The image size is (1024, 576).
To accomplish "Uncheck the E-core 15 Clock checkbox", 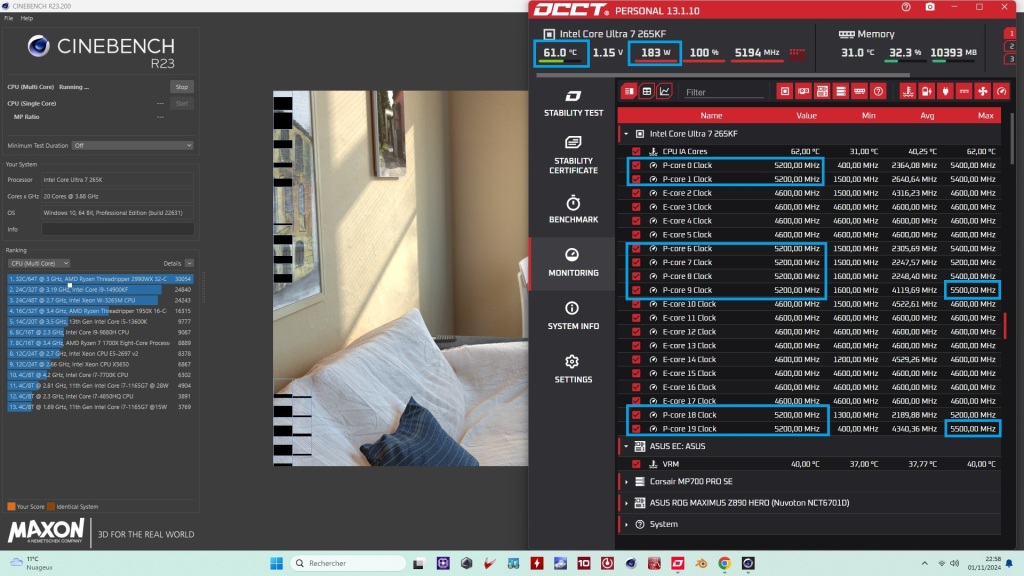I will pos(636,374).
